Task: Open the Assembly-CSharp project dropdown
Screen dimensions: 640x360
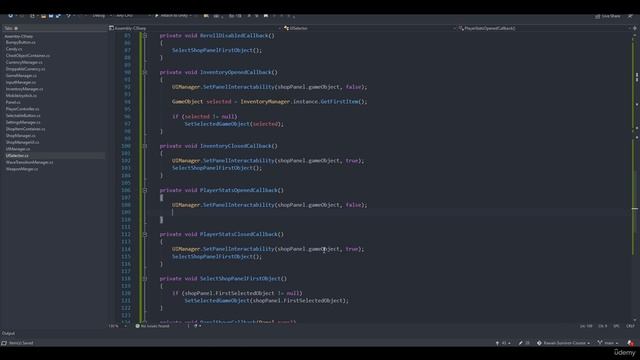Action: coord(195,28)
